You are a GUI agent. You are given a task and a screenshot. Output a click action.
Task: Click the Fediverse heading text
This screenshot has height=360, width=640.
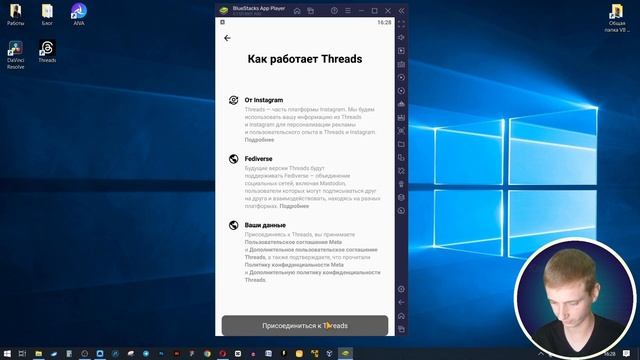click(x=258, y=159)
